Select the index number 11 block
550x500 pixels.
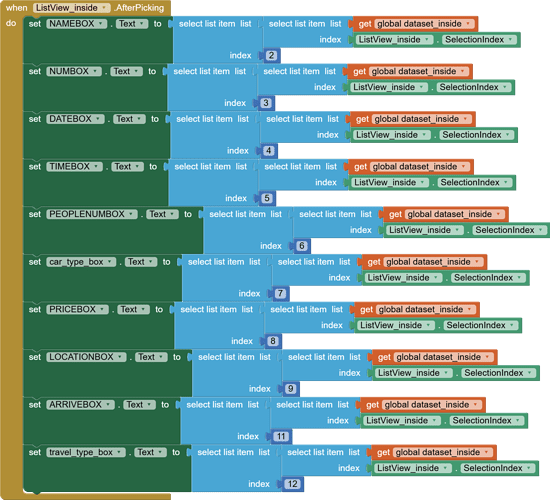pyautogui.click(x=281, y=436)
